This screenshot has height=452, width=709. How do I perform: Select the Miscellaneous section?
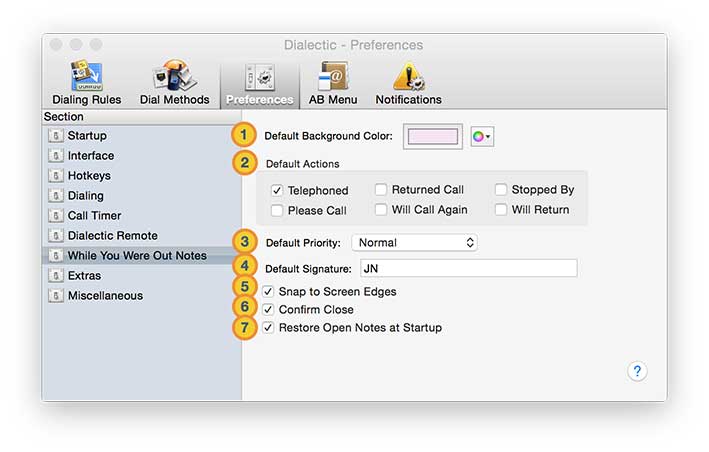click(142, 296)
